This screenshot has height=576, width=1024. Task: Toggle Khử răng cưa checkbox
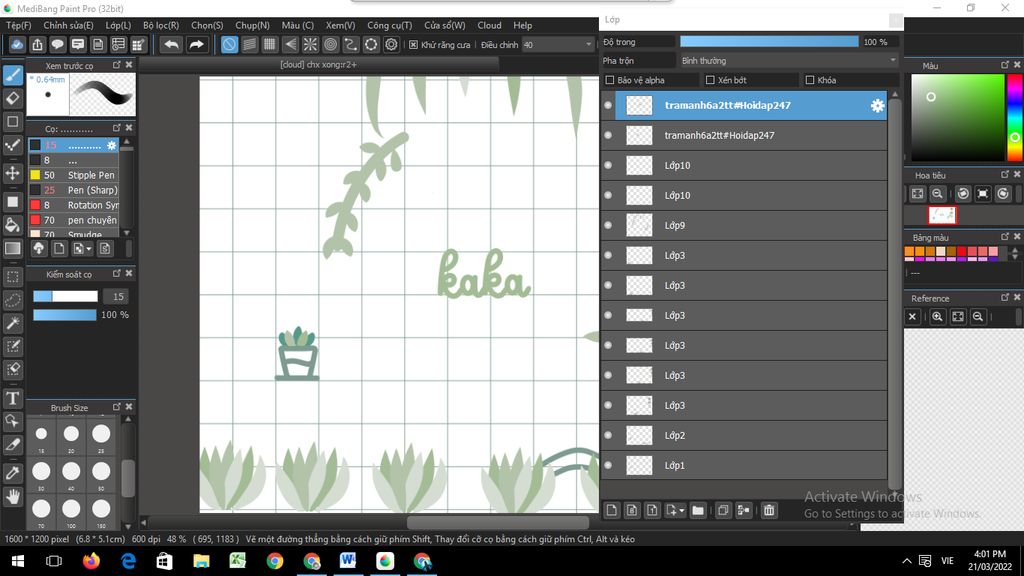[413, 44]
